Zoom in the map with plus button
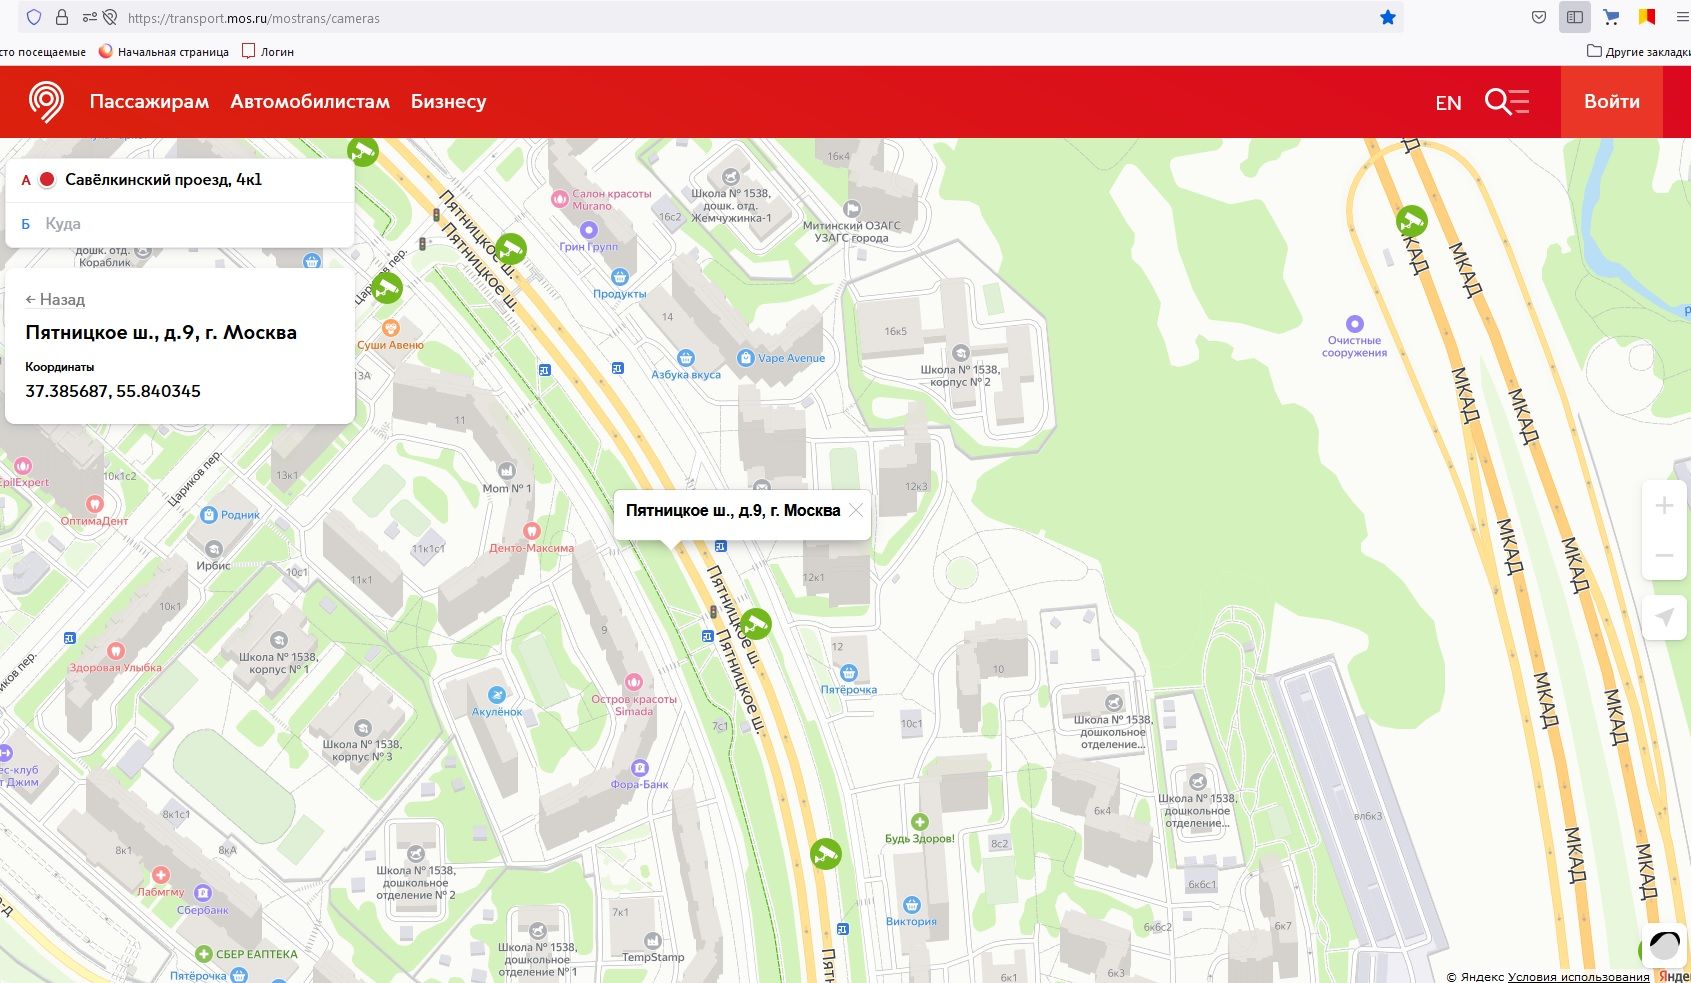Screen dimensions: 1691x983 (x=1664, y=505)
